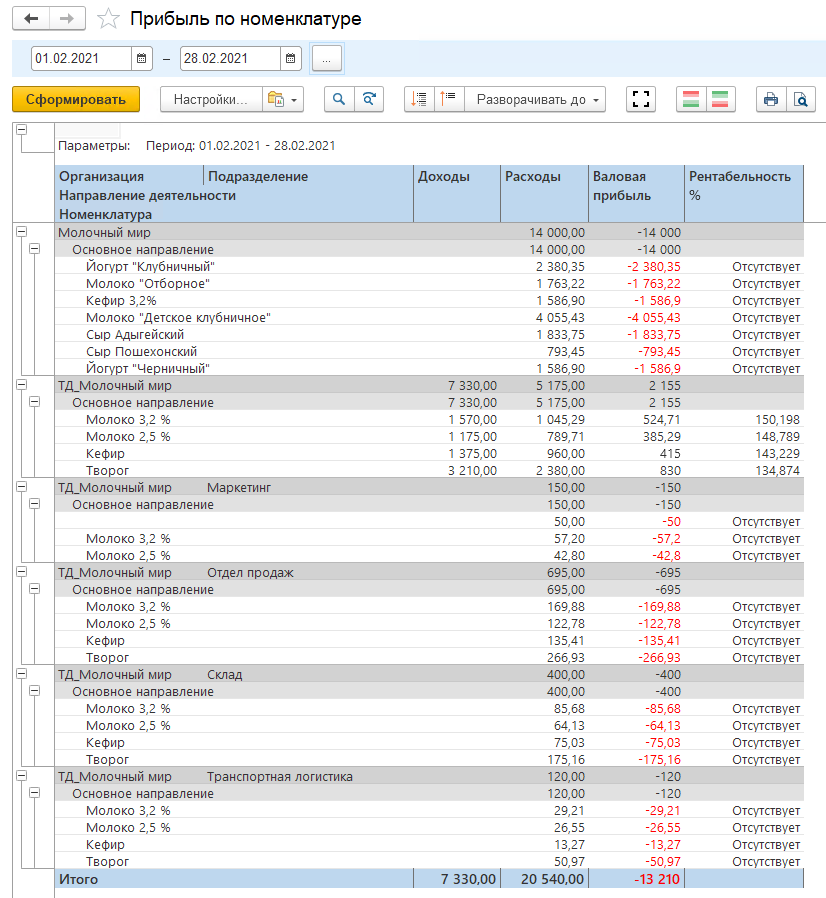This screenshot has width=826, height=898.
Task: Add report to favorites with star icon
Action: 108,19
